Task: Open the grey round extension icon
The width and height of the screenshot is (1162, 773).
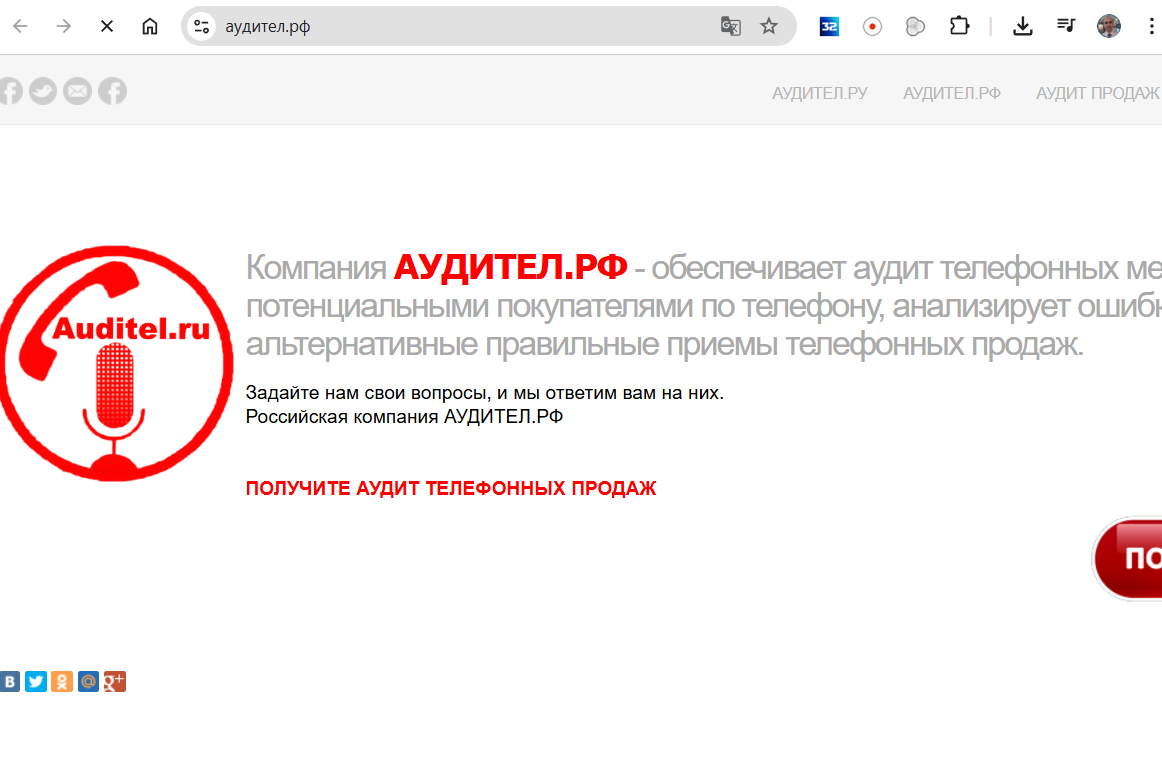Action: 915,27
